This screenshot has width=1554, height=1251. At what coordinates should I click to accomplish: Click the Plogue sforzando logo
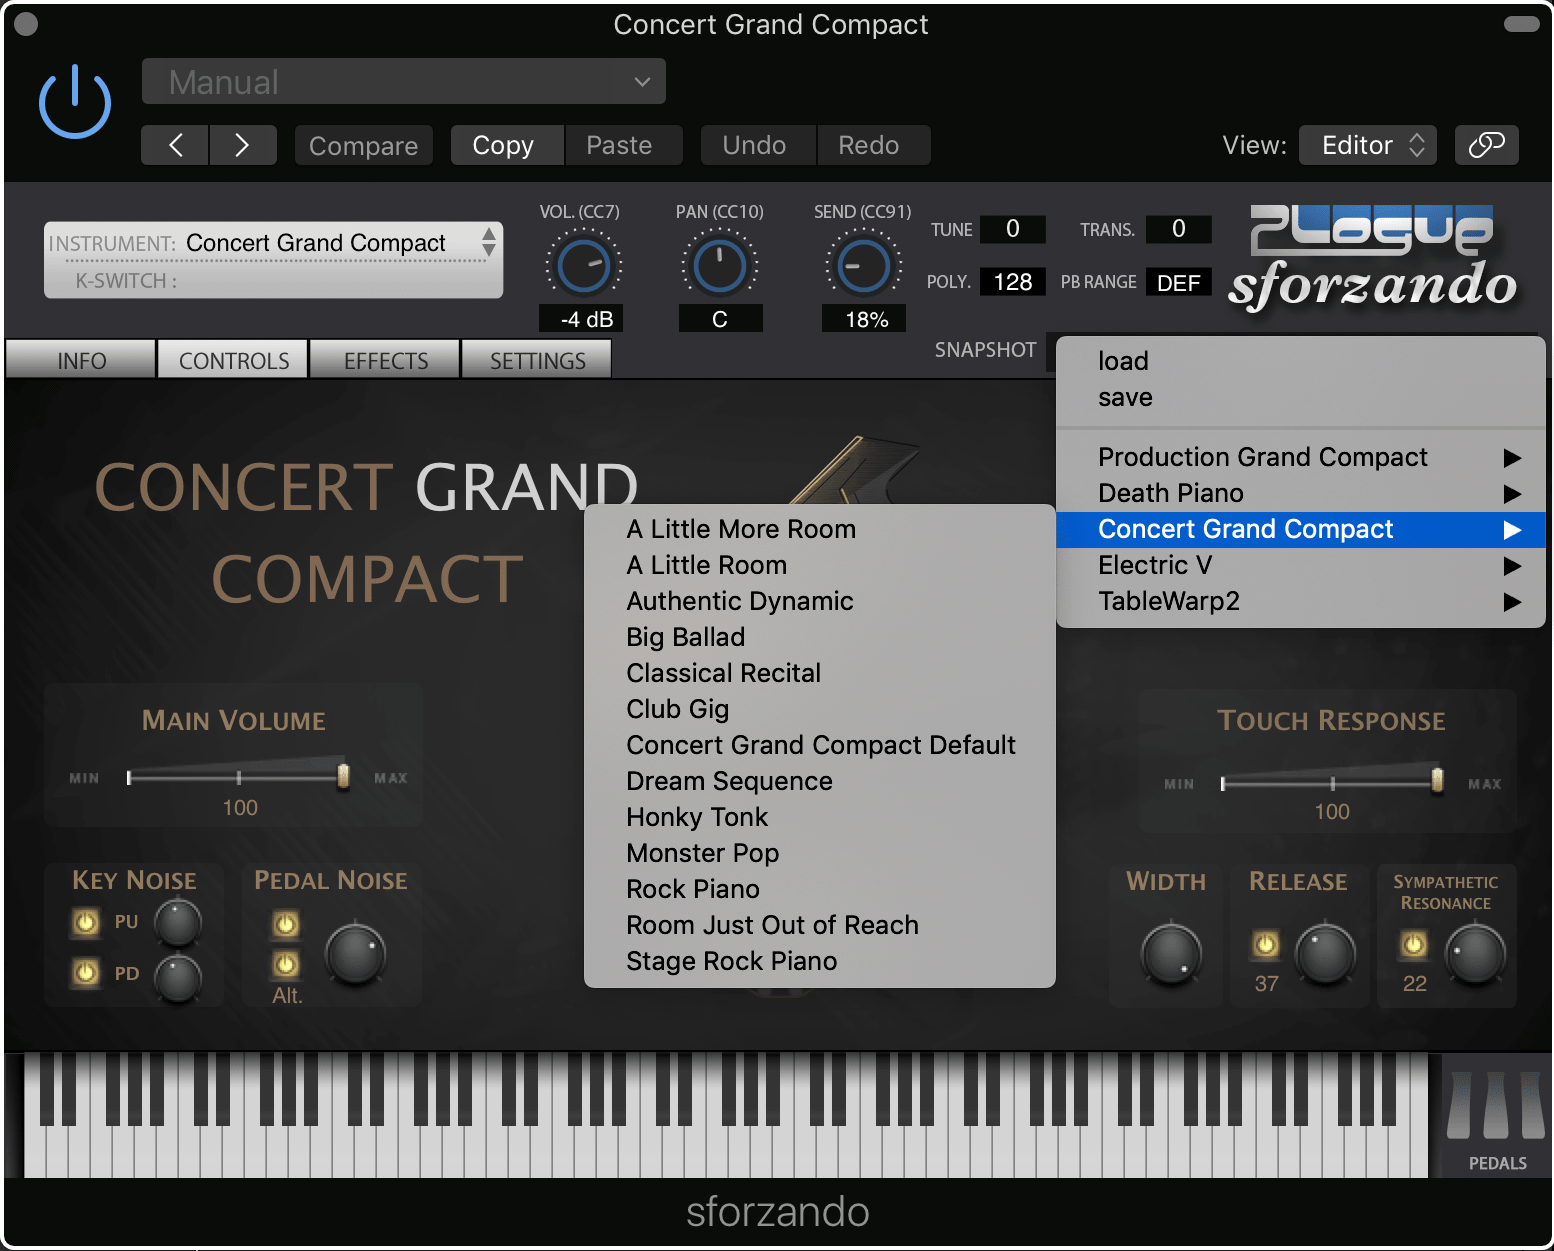(x=1372, y=257)
